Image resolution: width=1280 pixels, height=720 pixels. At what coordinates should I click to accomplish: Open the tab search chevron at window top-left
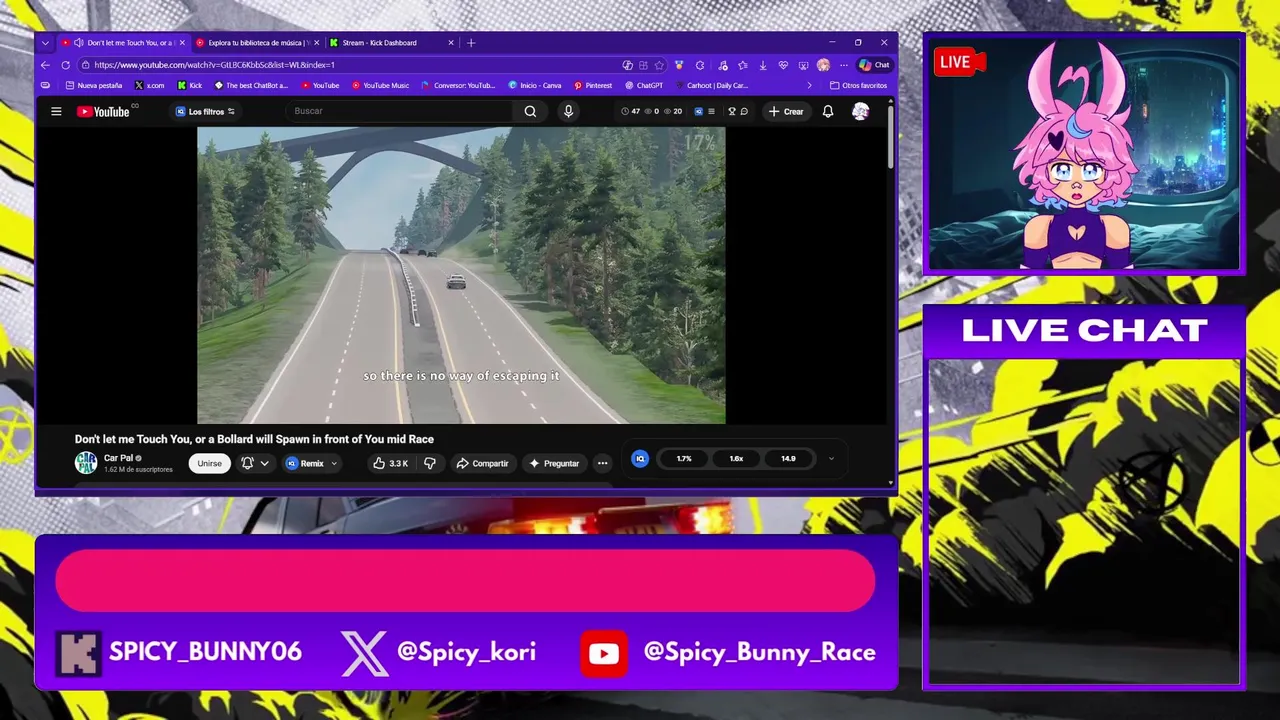45,43
